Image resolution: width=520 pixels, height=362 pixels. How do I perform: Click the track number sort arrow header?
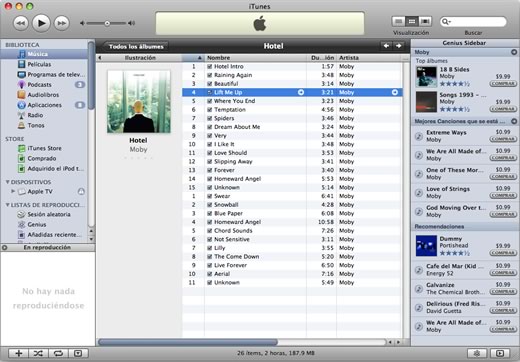tap(193, 58)
